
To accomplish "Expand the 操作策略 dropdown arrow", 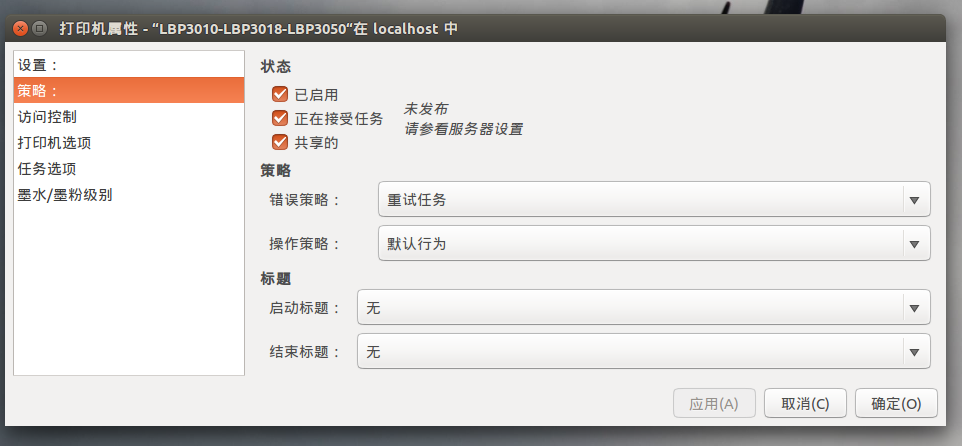I will click(915, 244).
